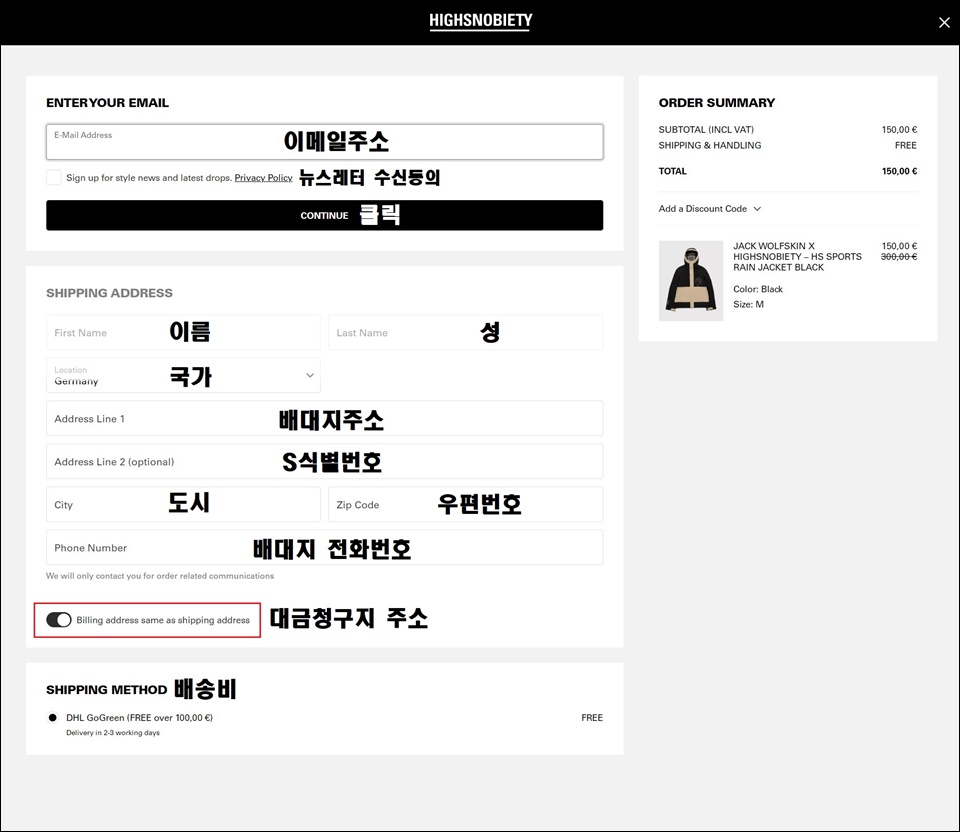
Task: Click the 'SUBTOTAL (INCL VAT)' summary label
Action: [706, 130]
